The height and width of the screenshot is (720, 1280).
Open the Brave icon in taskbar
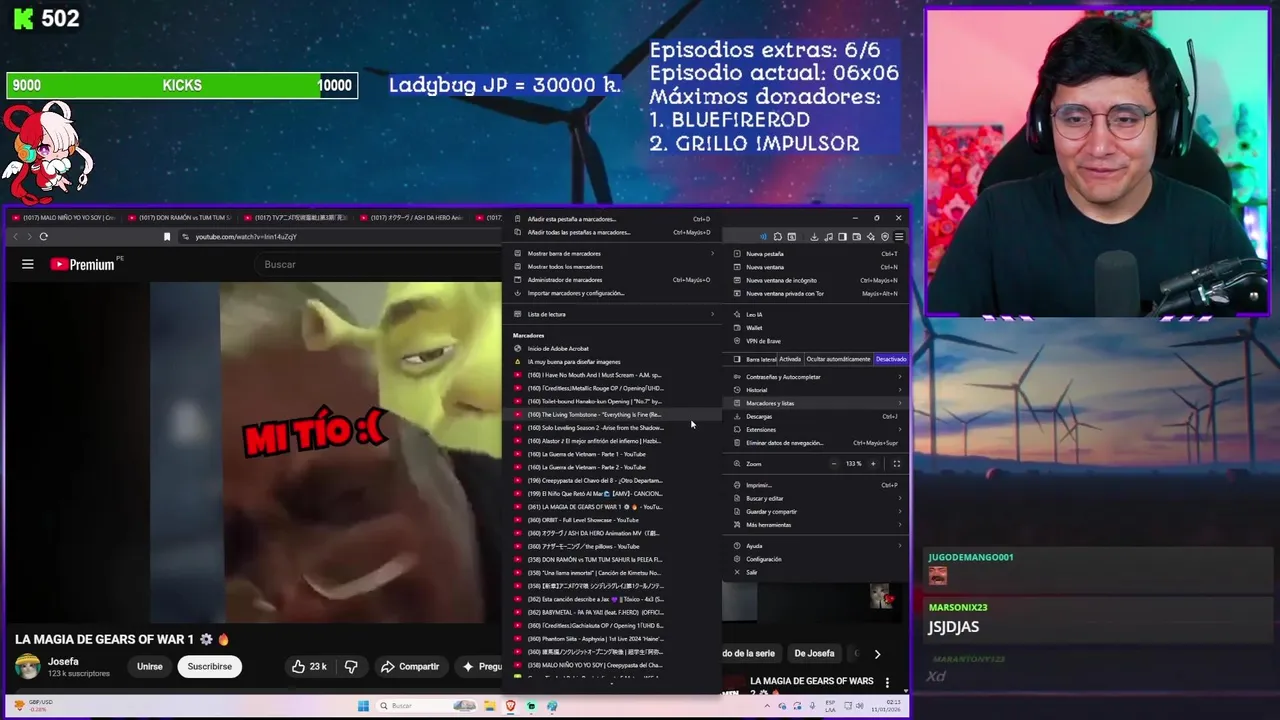pos(510,706)
